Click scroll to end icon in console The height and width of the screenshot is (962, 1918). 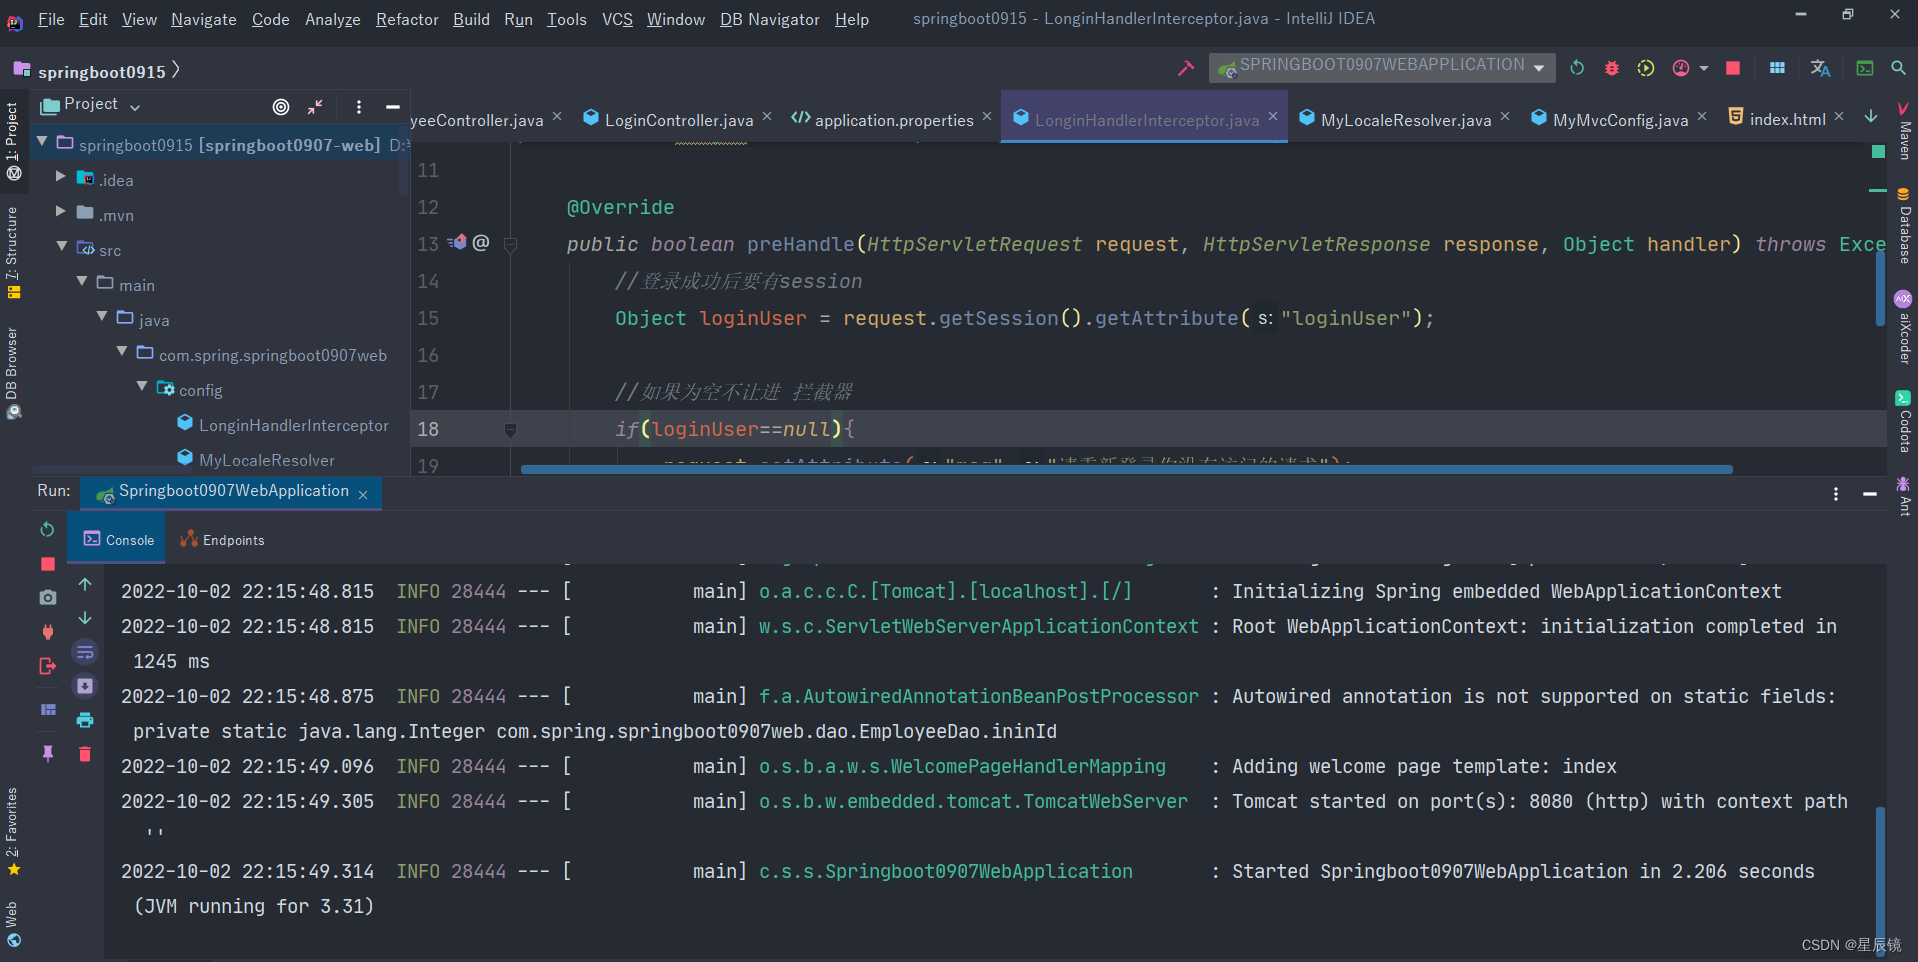pyautogui.click(x=85, y=686)
